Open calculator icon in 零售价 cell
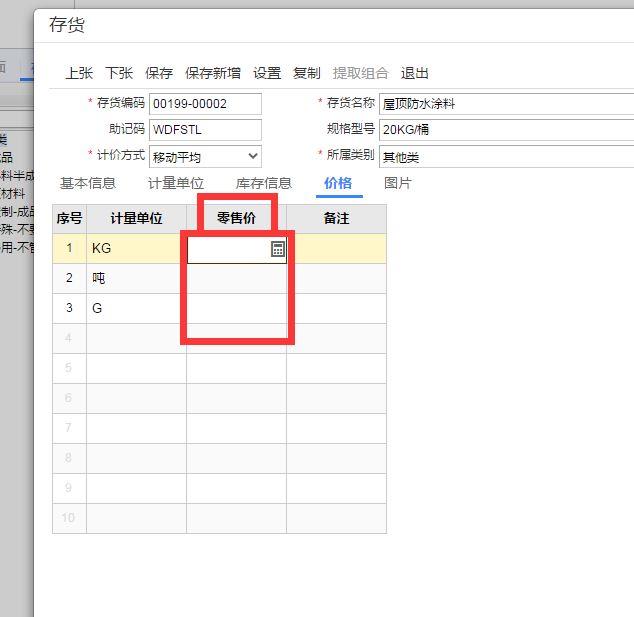 278,249
